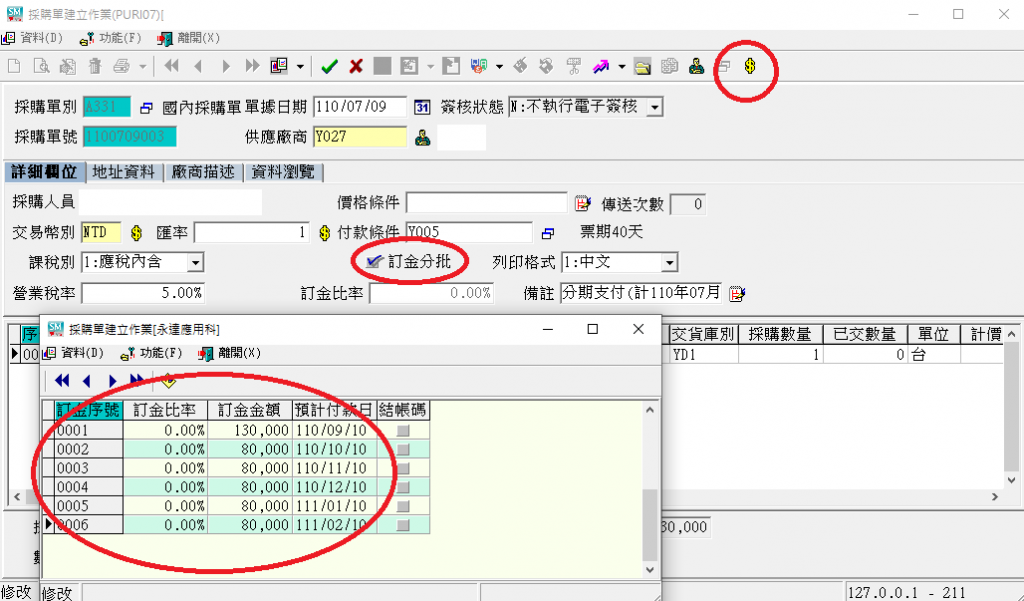The width and height of the screenshot is (1024, 601).
Task: Open dropdown arrow beside the pink arrow icon
Action: pos(622,66)
